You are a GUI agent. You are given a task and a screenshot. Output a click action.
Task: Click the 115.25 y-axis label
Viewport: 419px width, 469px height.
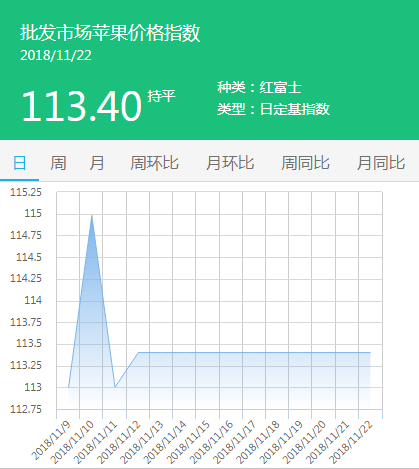(26, 192)
